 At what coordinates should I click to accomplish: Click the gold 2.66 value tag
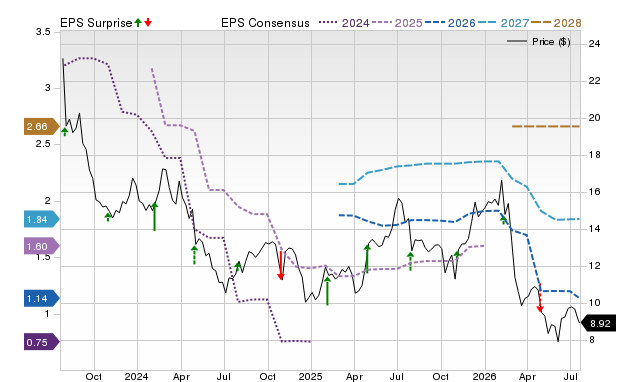tap(41, 127)
